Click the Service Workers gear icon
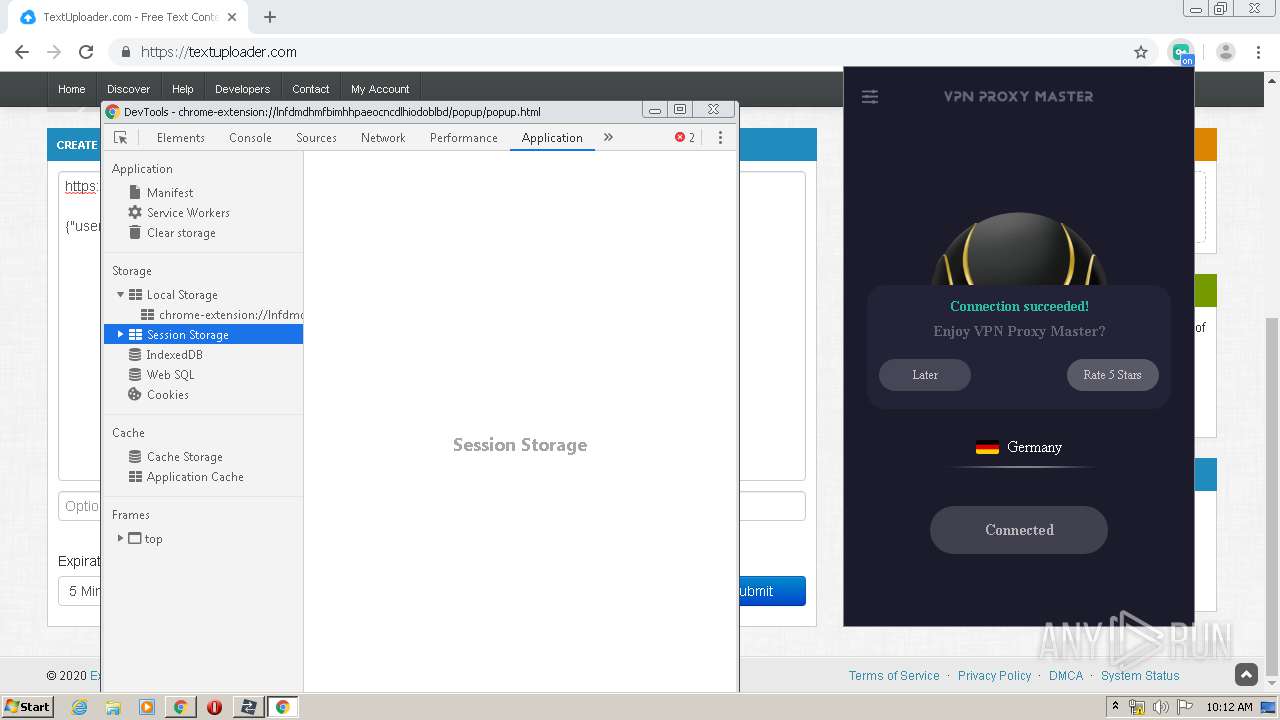The image size is (1280, 720). pyautogui.click(x=135, y=213)
